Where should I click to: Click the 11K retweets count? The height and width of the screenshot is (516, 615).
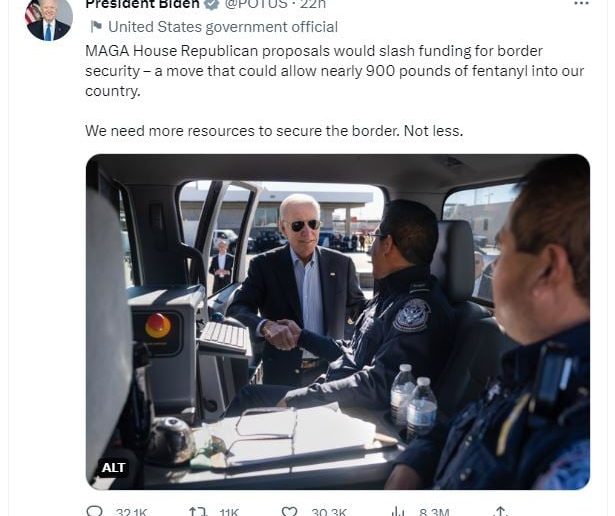[229, 512]
